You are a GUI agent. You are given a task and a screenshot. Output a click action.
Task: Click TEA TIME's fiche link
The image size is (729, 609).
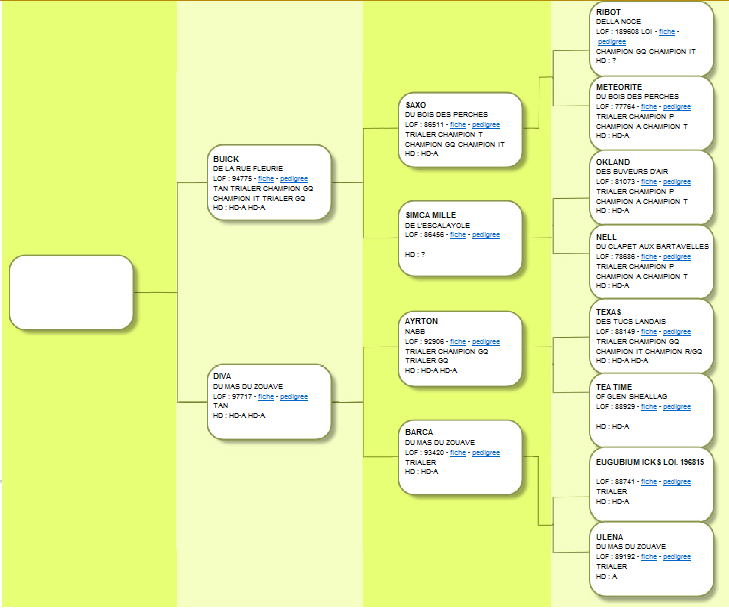pyautogui.click(x=649, y=407)
